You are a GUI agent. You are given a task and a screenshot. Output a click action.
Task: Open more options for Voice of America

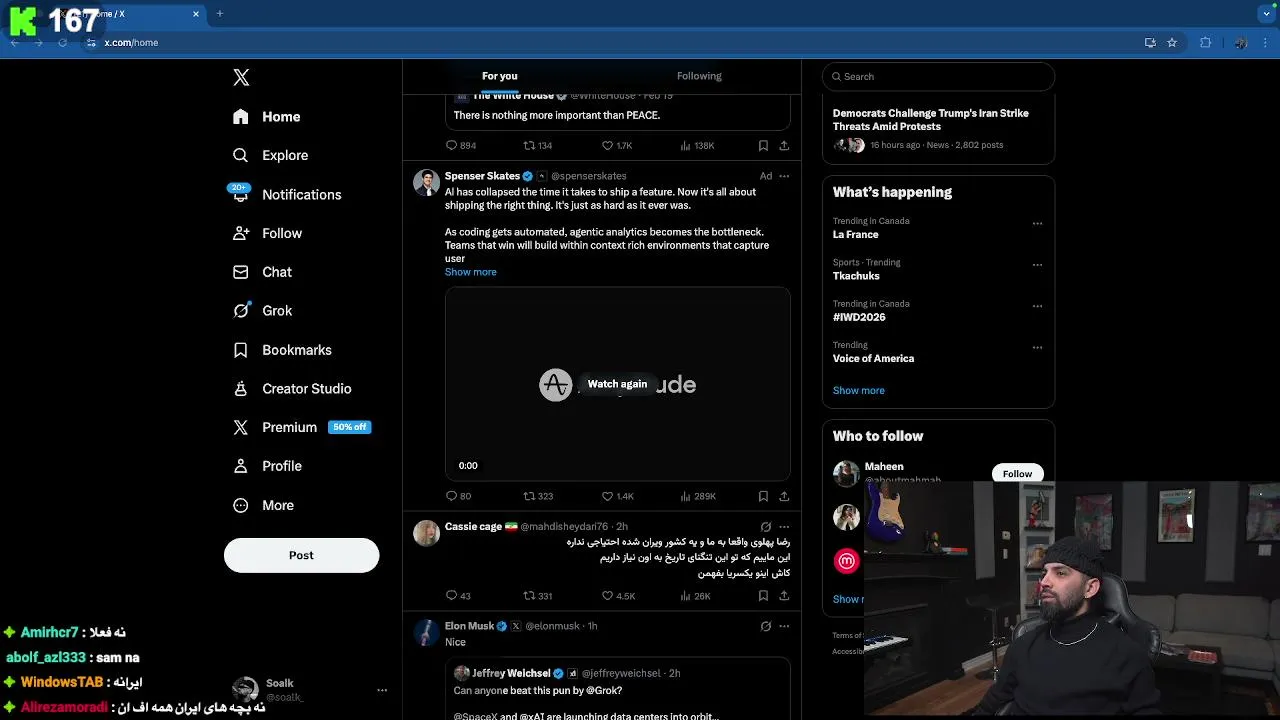pyautogui.click(x=1037, y=347)
